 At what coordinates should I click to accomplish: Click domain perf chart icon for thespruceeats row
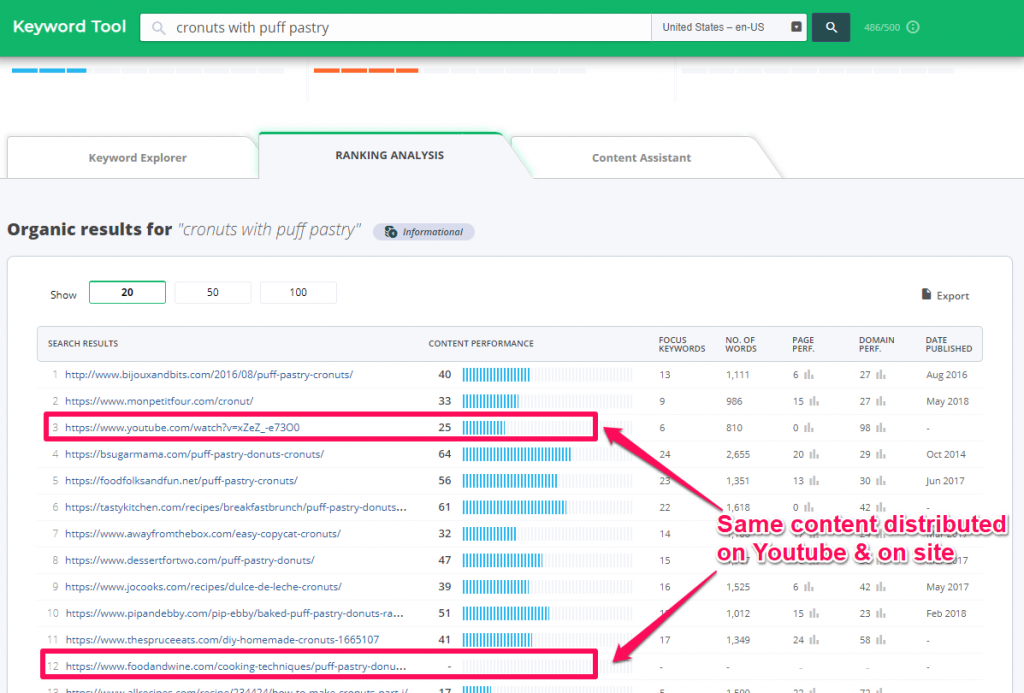(881, 640)
